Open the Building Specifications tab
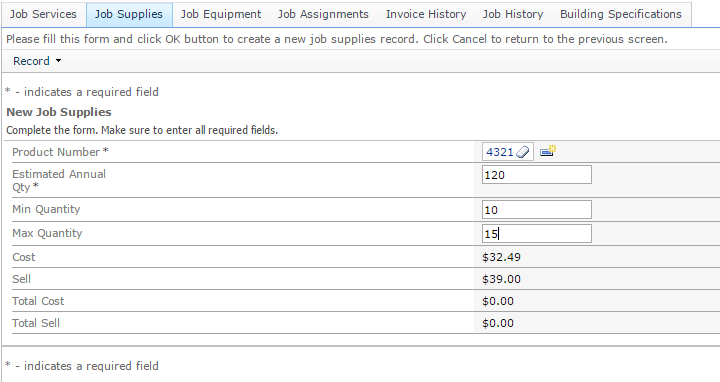Viewport: 720px width, 382px height. pos(621,14)
